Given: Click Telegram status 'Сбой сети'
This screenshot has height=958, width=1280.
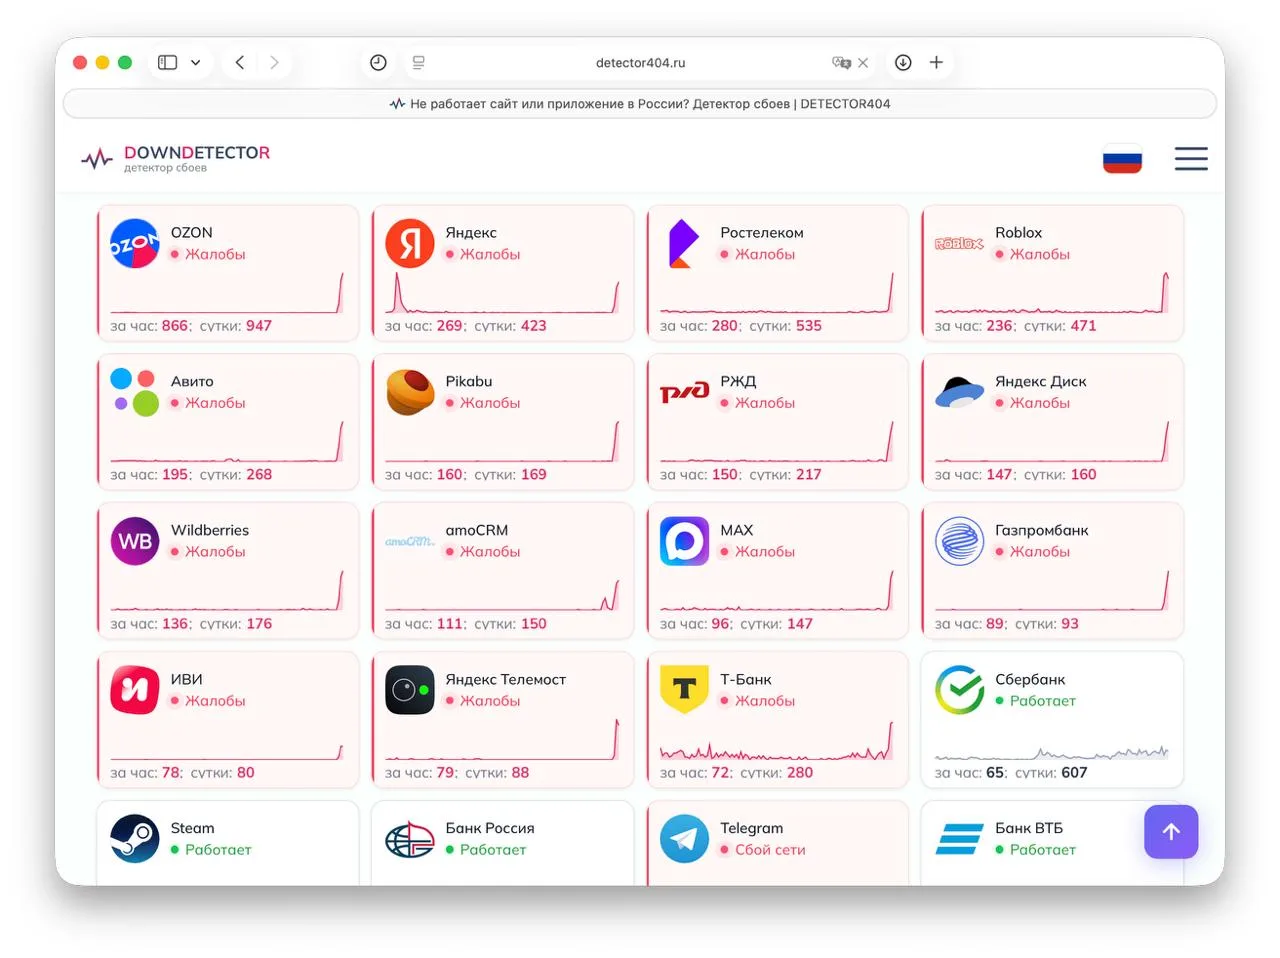Looking at the screenshot, I should pyautogui.click(x=770, y=849).
